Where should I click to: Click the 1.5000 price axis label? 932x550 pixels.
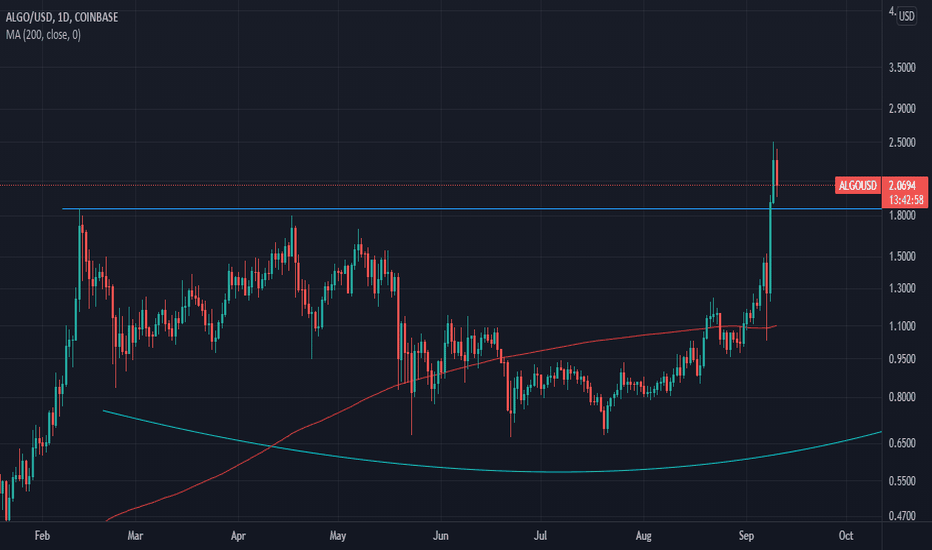(x=902, y=256)
